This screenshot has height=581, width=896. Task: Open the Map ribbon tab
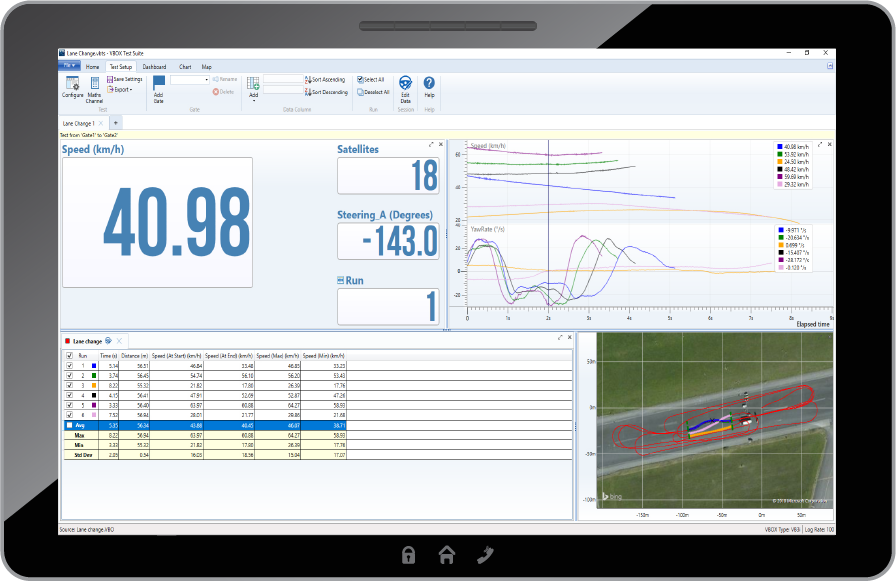[x=206, y=67]
